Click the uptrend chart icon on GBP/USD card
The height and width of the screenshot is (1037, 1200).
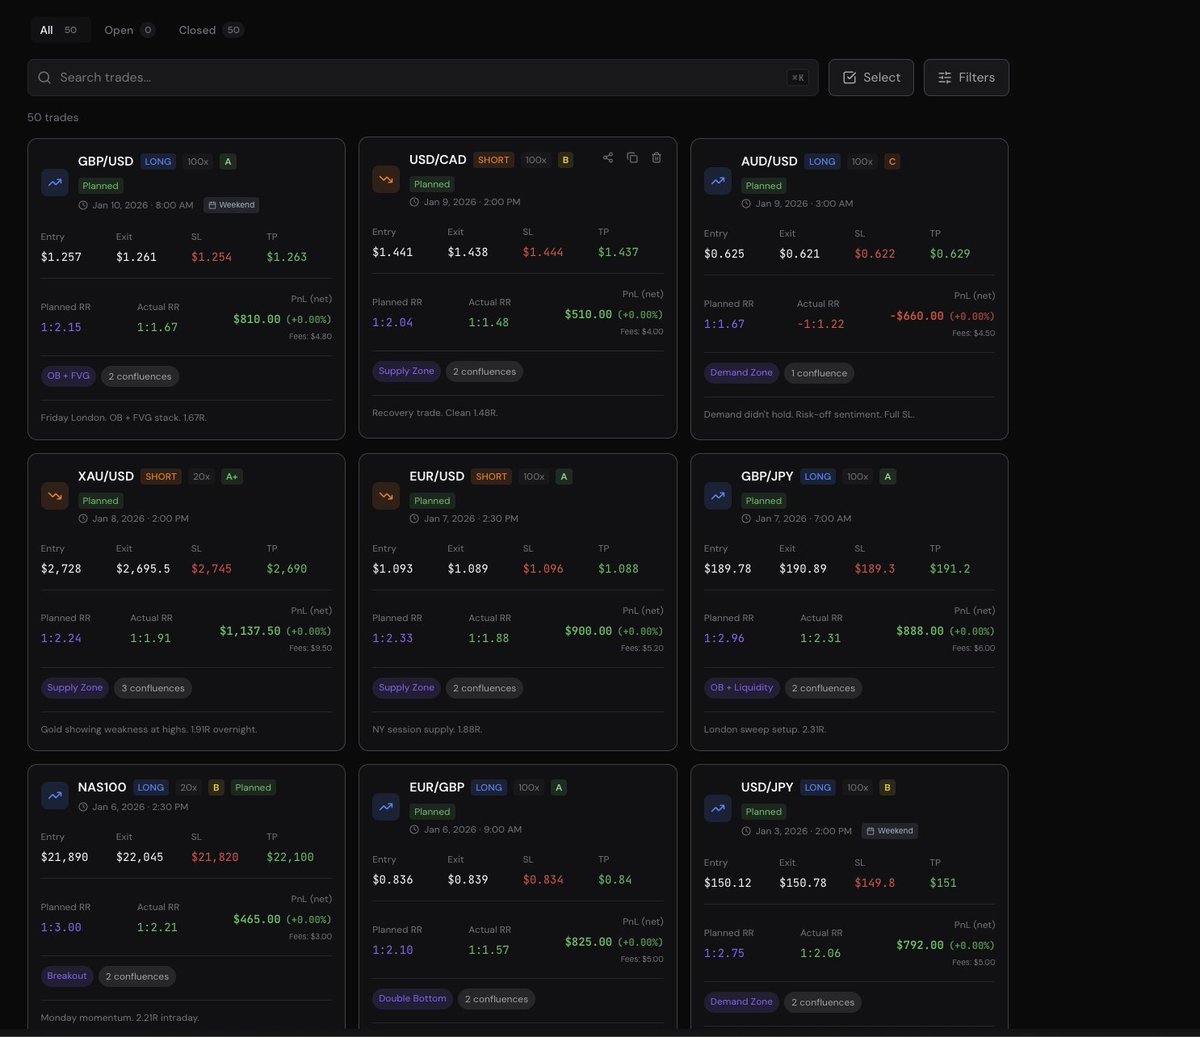[x=54, y=181]
